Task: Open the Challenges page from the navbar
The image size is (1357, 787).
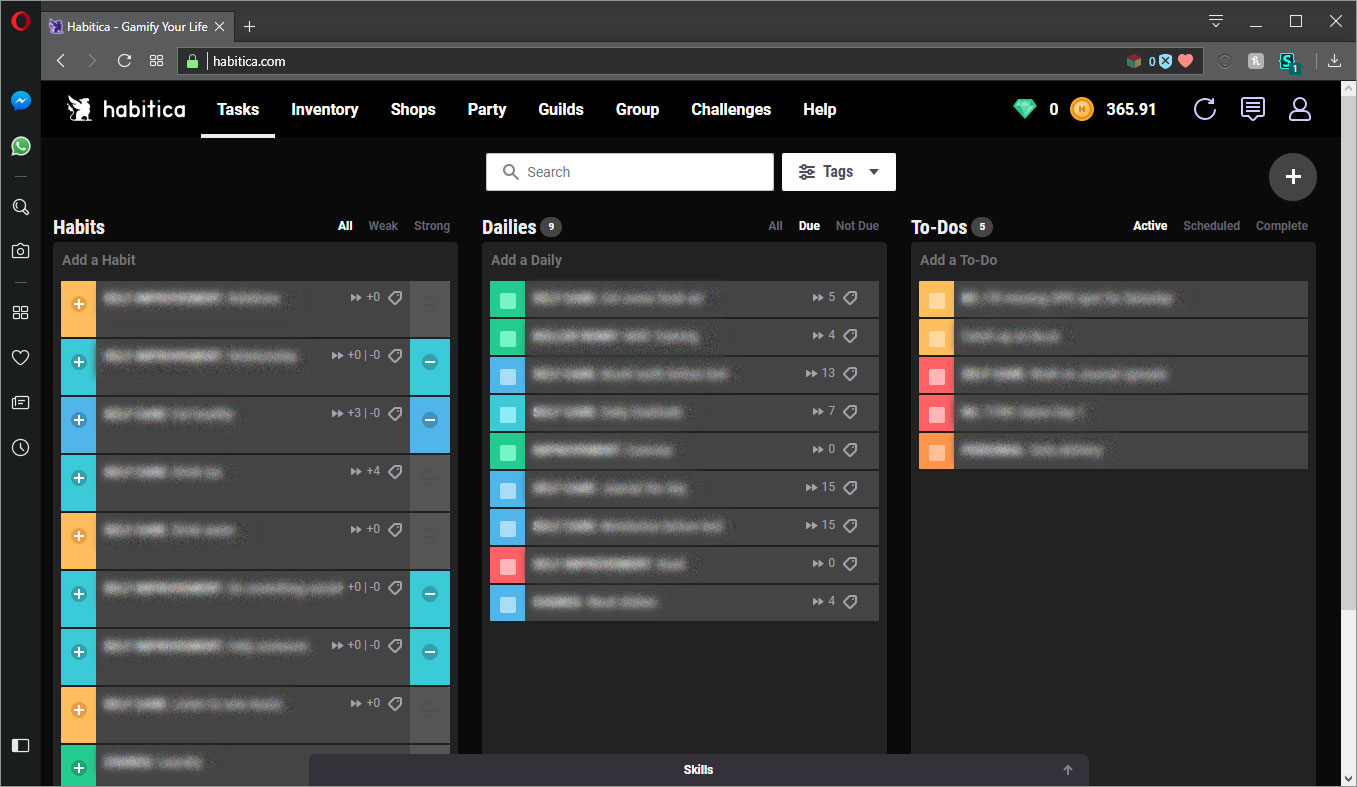Action: (x=731, y=109)
